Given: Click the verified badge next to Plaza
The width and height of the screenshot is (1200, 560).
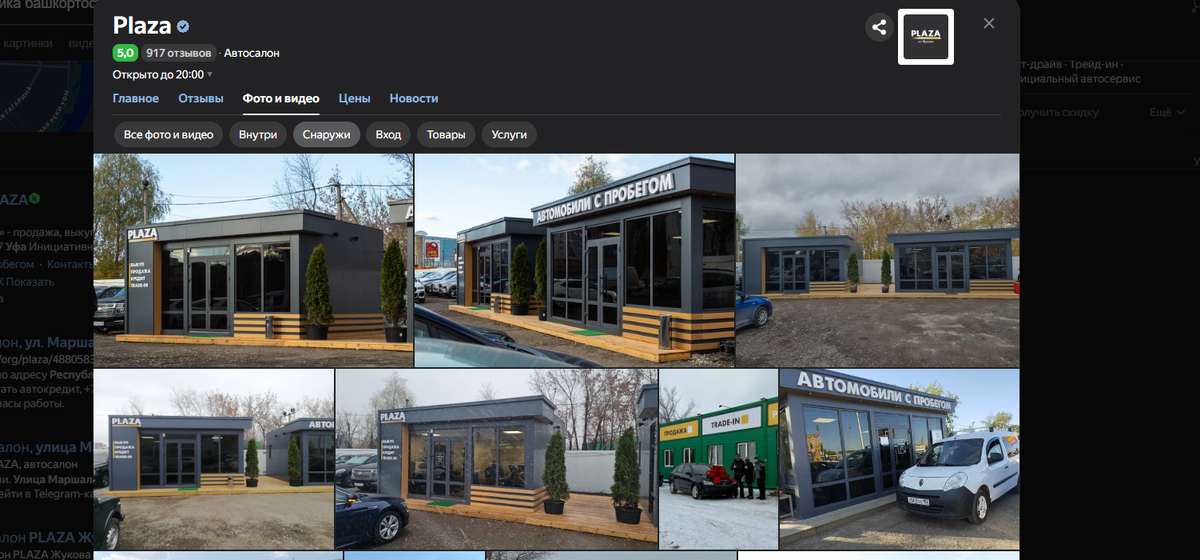Looking at the screenshot, I should click(184, 26).
